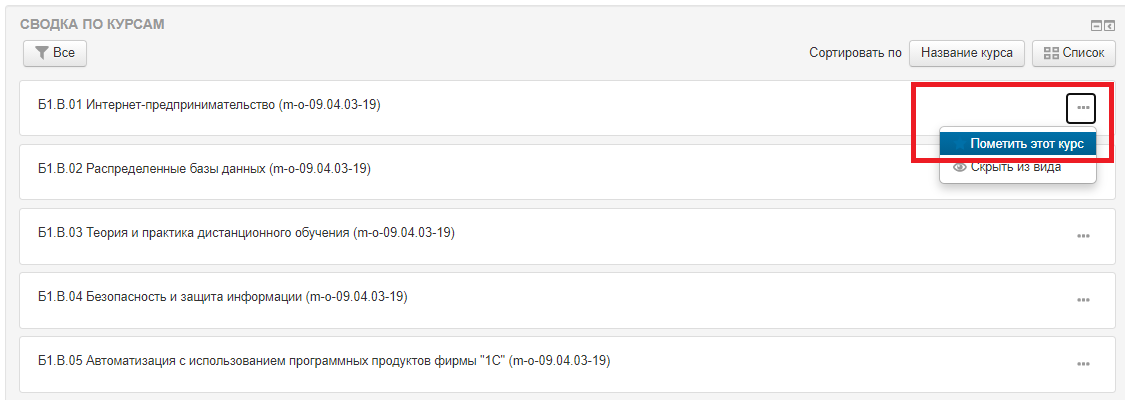
Task: Open course Б1.В.01 Интернет-предпринимательство
Action: (209, 104)
